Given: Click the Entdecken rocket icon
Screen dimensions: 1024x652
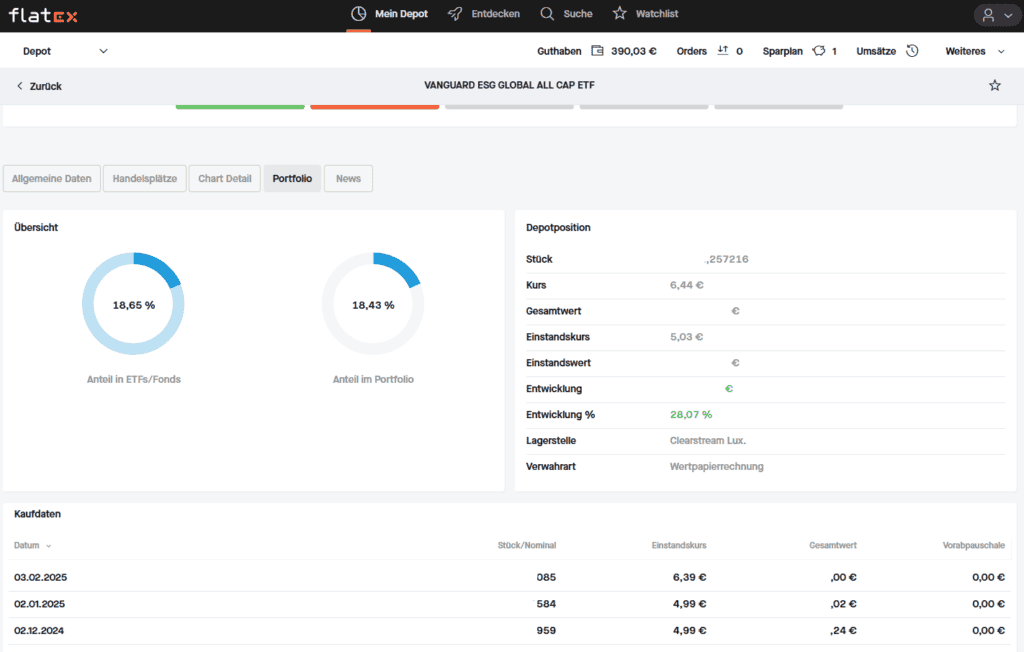Looking at the screenshot, I should tap(455, 14).
